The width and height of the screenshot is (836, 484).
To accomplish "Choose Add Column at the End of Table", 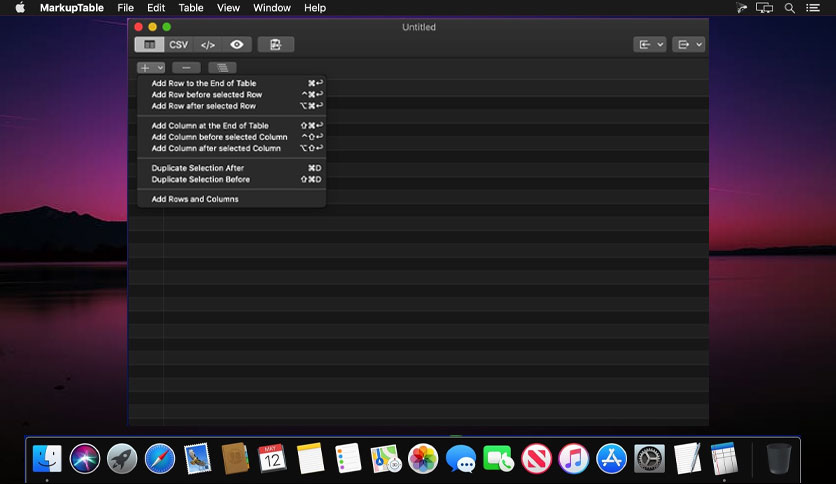I will click(x=231, y=126).
